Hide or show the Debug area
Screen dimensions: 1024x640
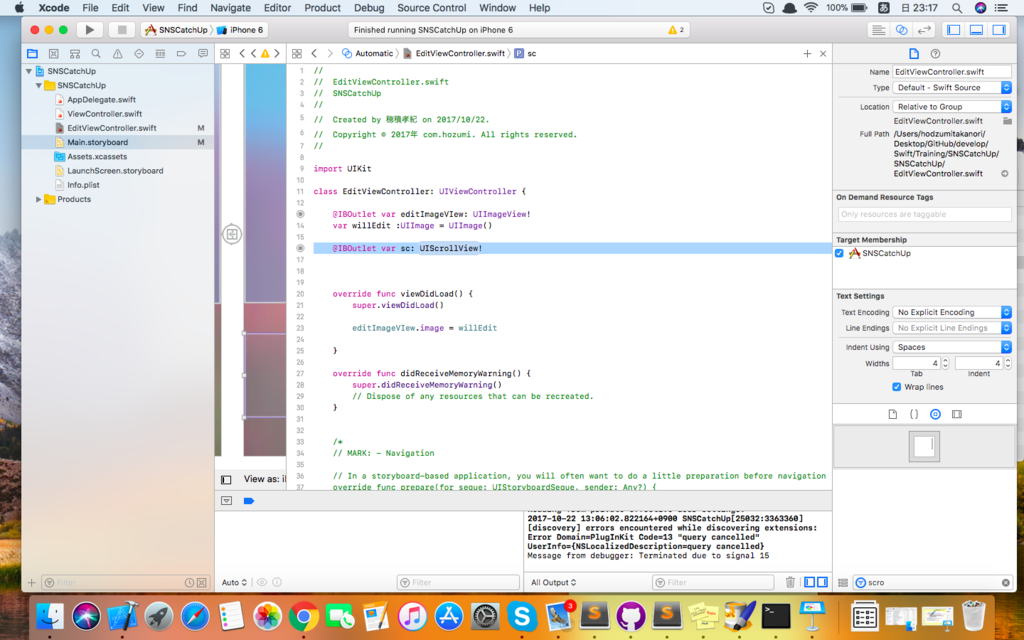(976, 29)
